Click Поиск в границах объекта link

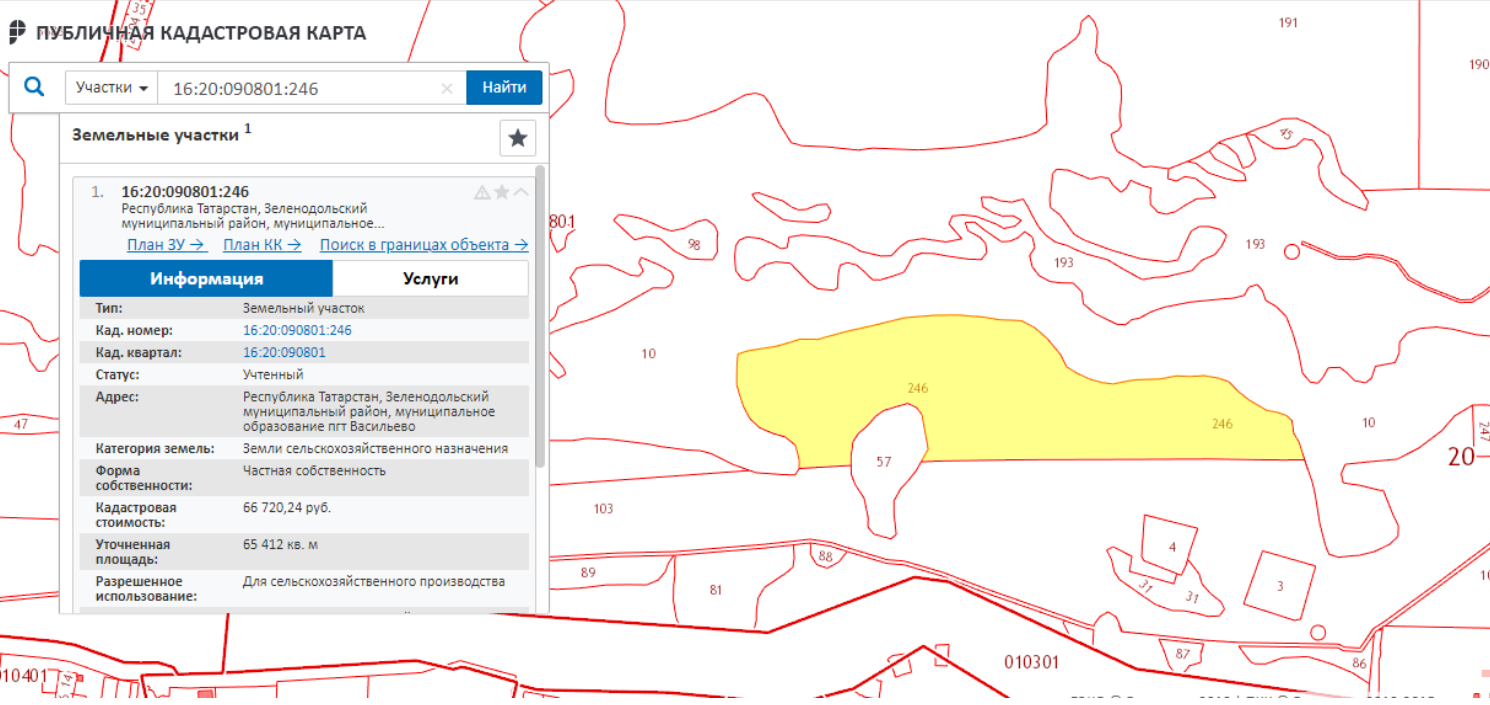(424, 244)
